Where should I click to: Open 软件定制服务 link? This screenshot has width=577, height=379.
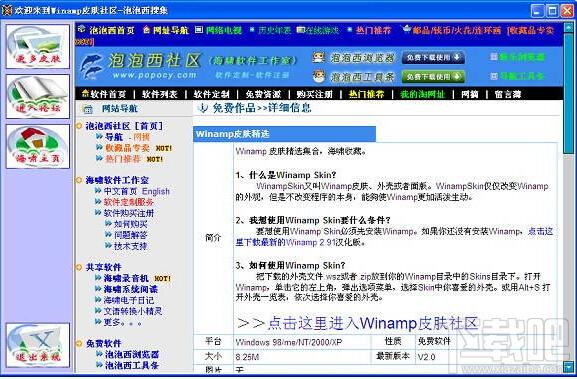(x=129, y=202)
